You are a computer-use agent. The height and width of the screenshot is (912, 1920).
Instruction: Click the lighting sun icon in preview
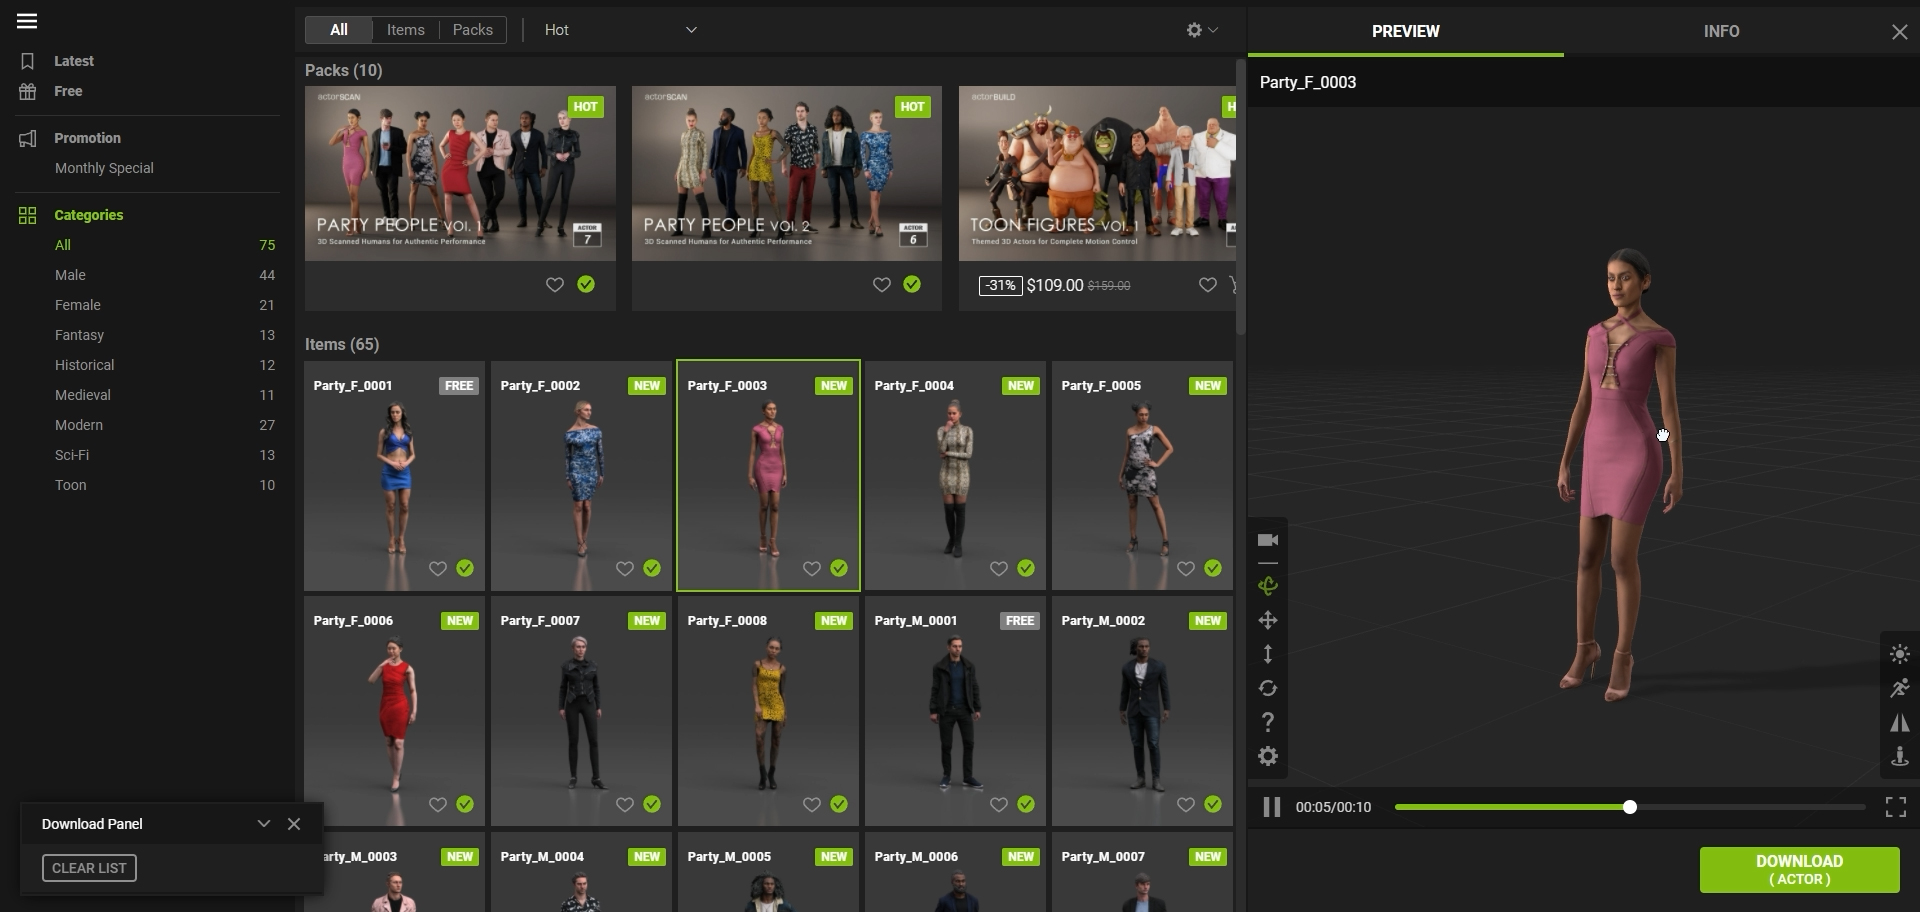pyautogui.click(x=1900, y=654)
